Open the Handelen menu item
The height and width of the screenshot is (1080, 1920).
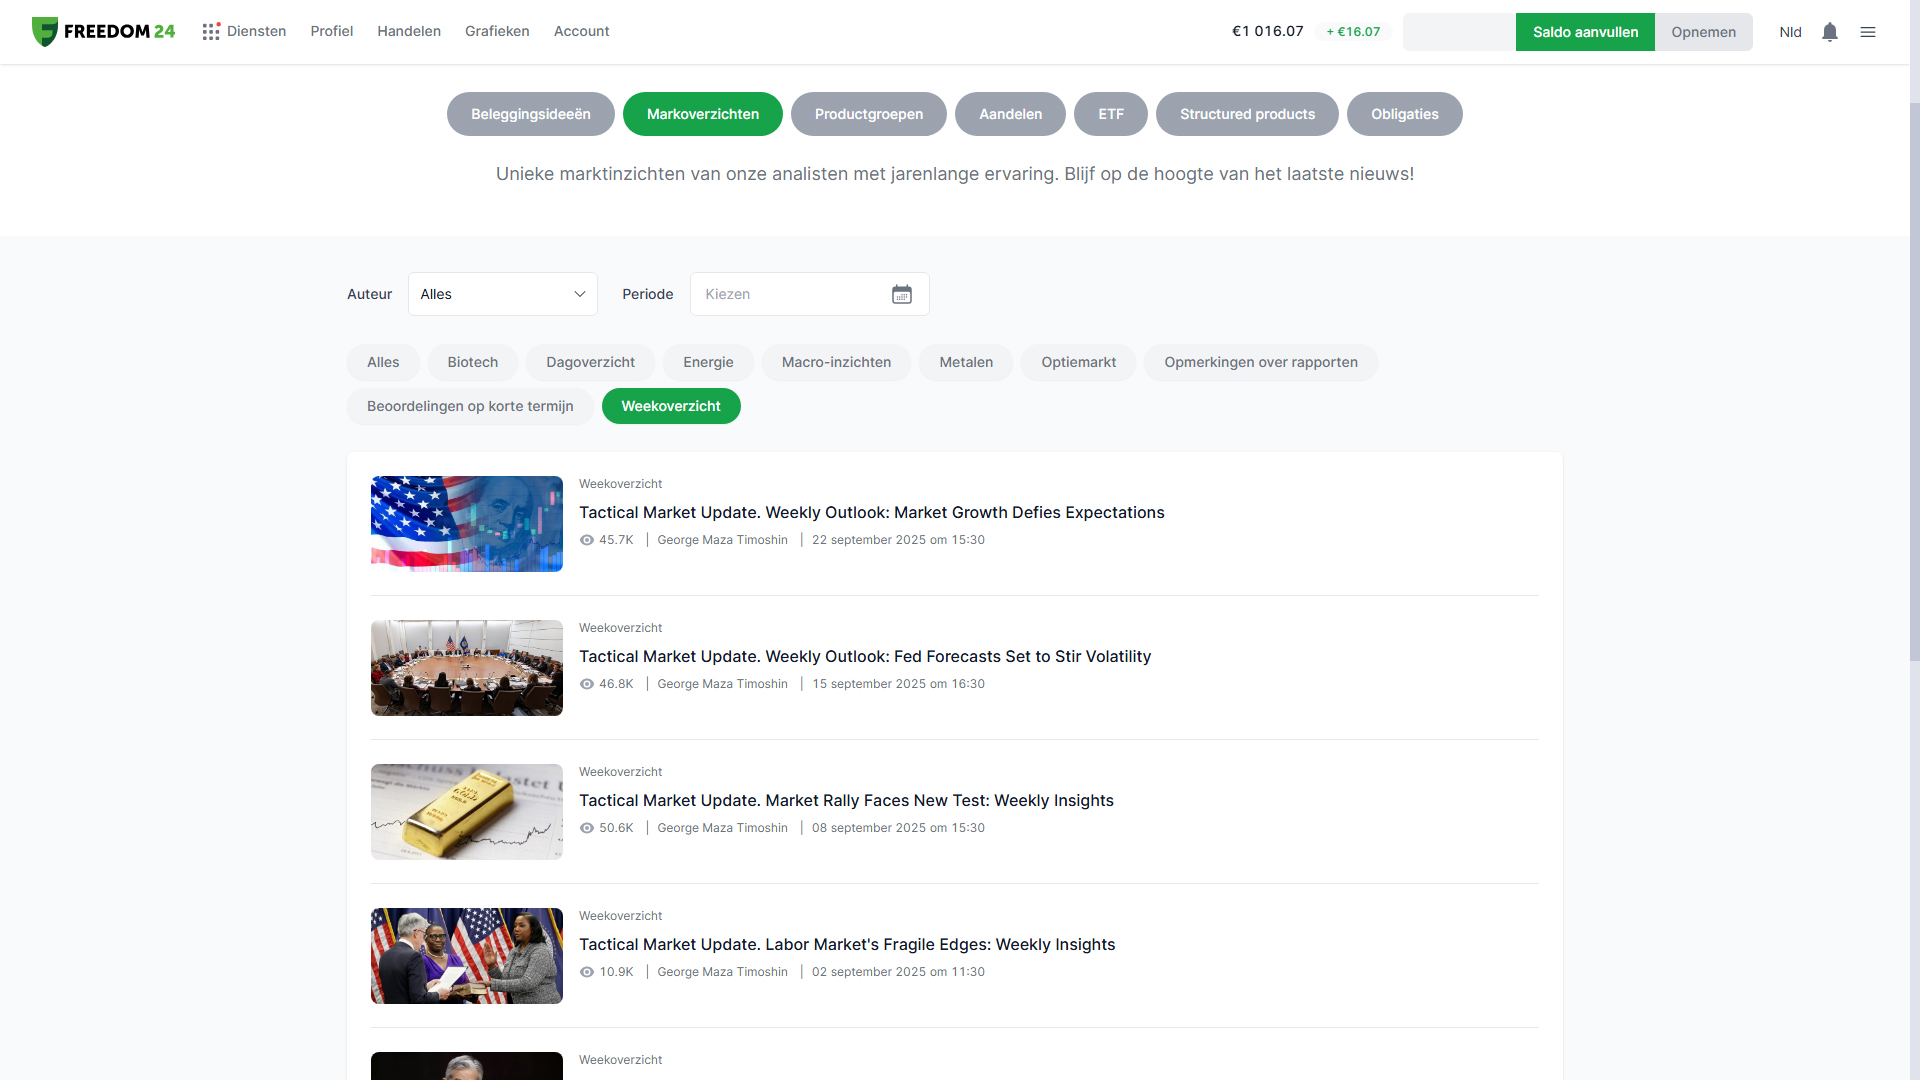[408, 31]
